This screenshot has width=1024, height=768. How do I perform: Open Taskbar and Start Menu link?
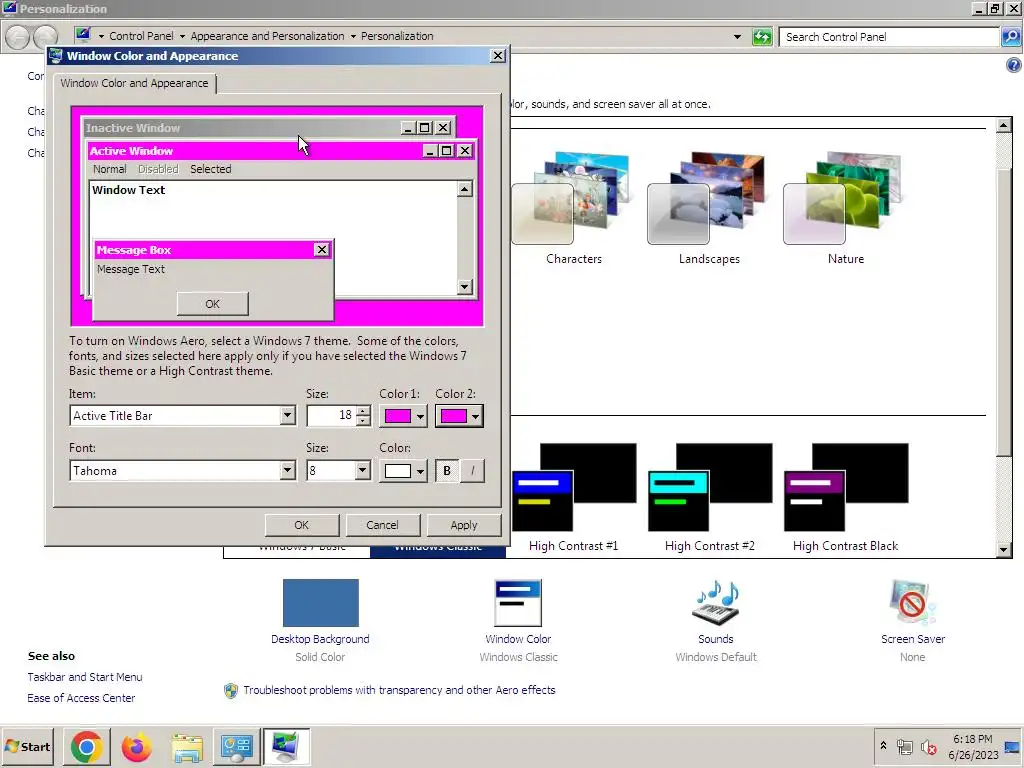click(85, 677)
